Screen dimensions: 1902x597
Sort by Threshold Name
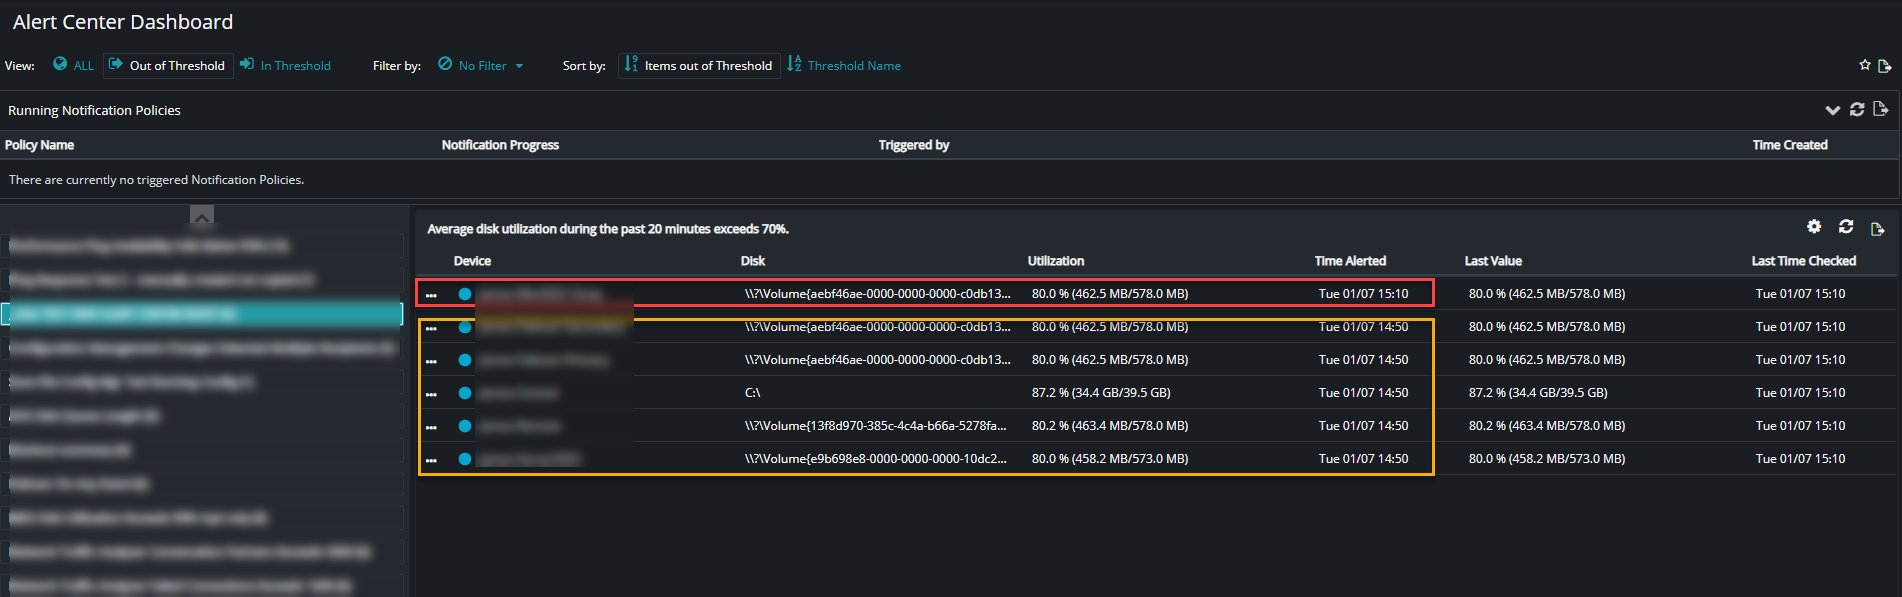click(844, 66)
